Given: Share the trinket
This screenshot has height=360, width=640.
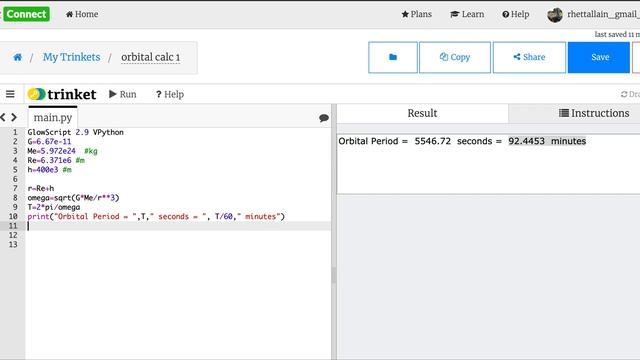Looking at the screenshot, I should click(x=529, y=57).
